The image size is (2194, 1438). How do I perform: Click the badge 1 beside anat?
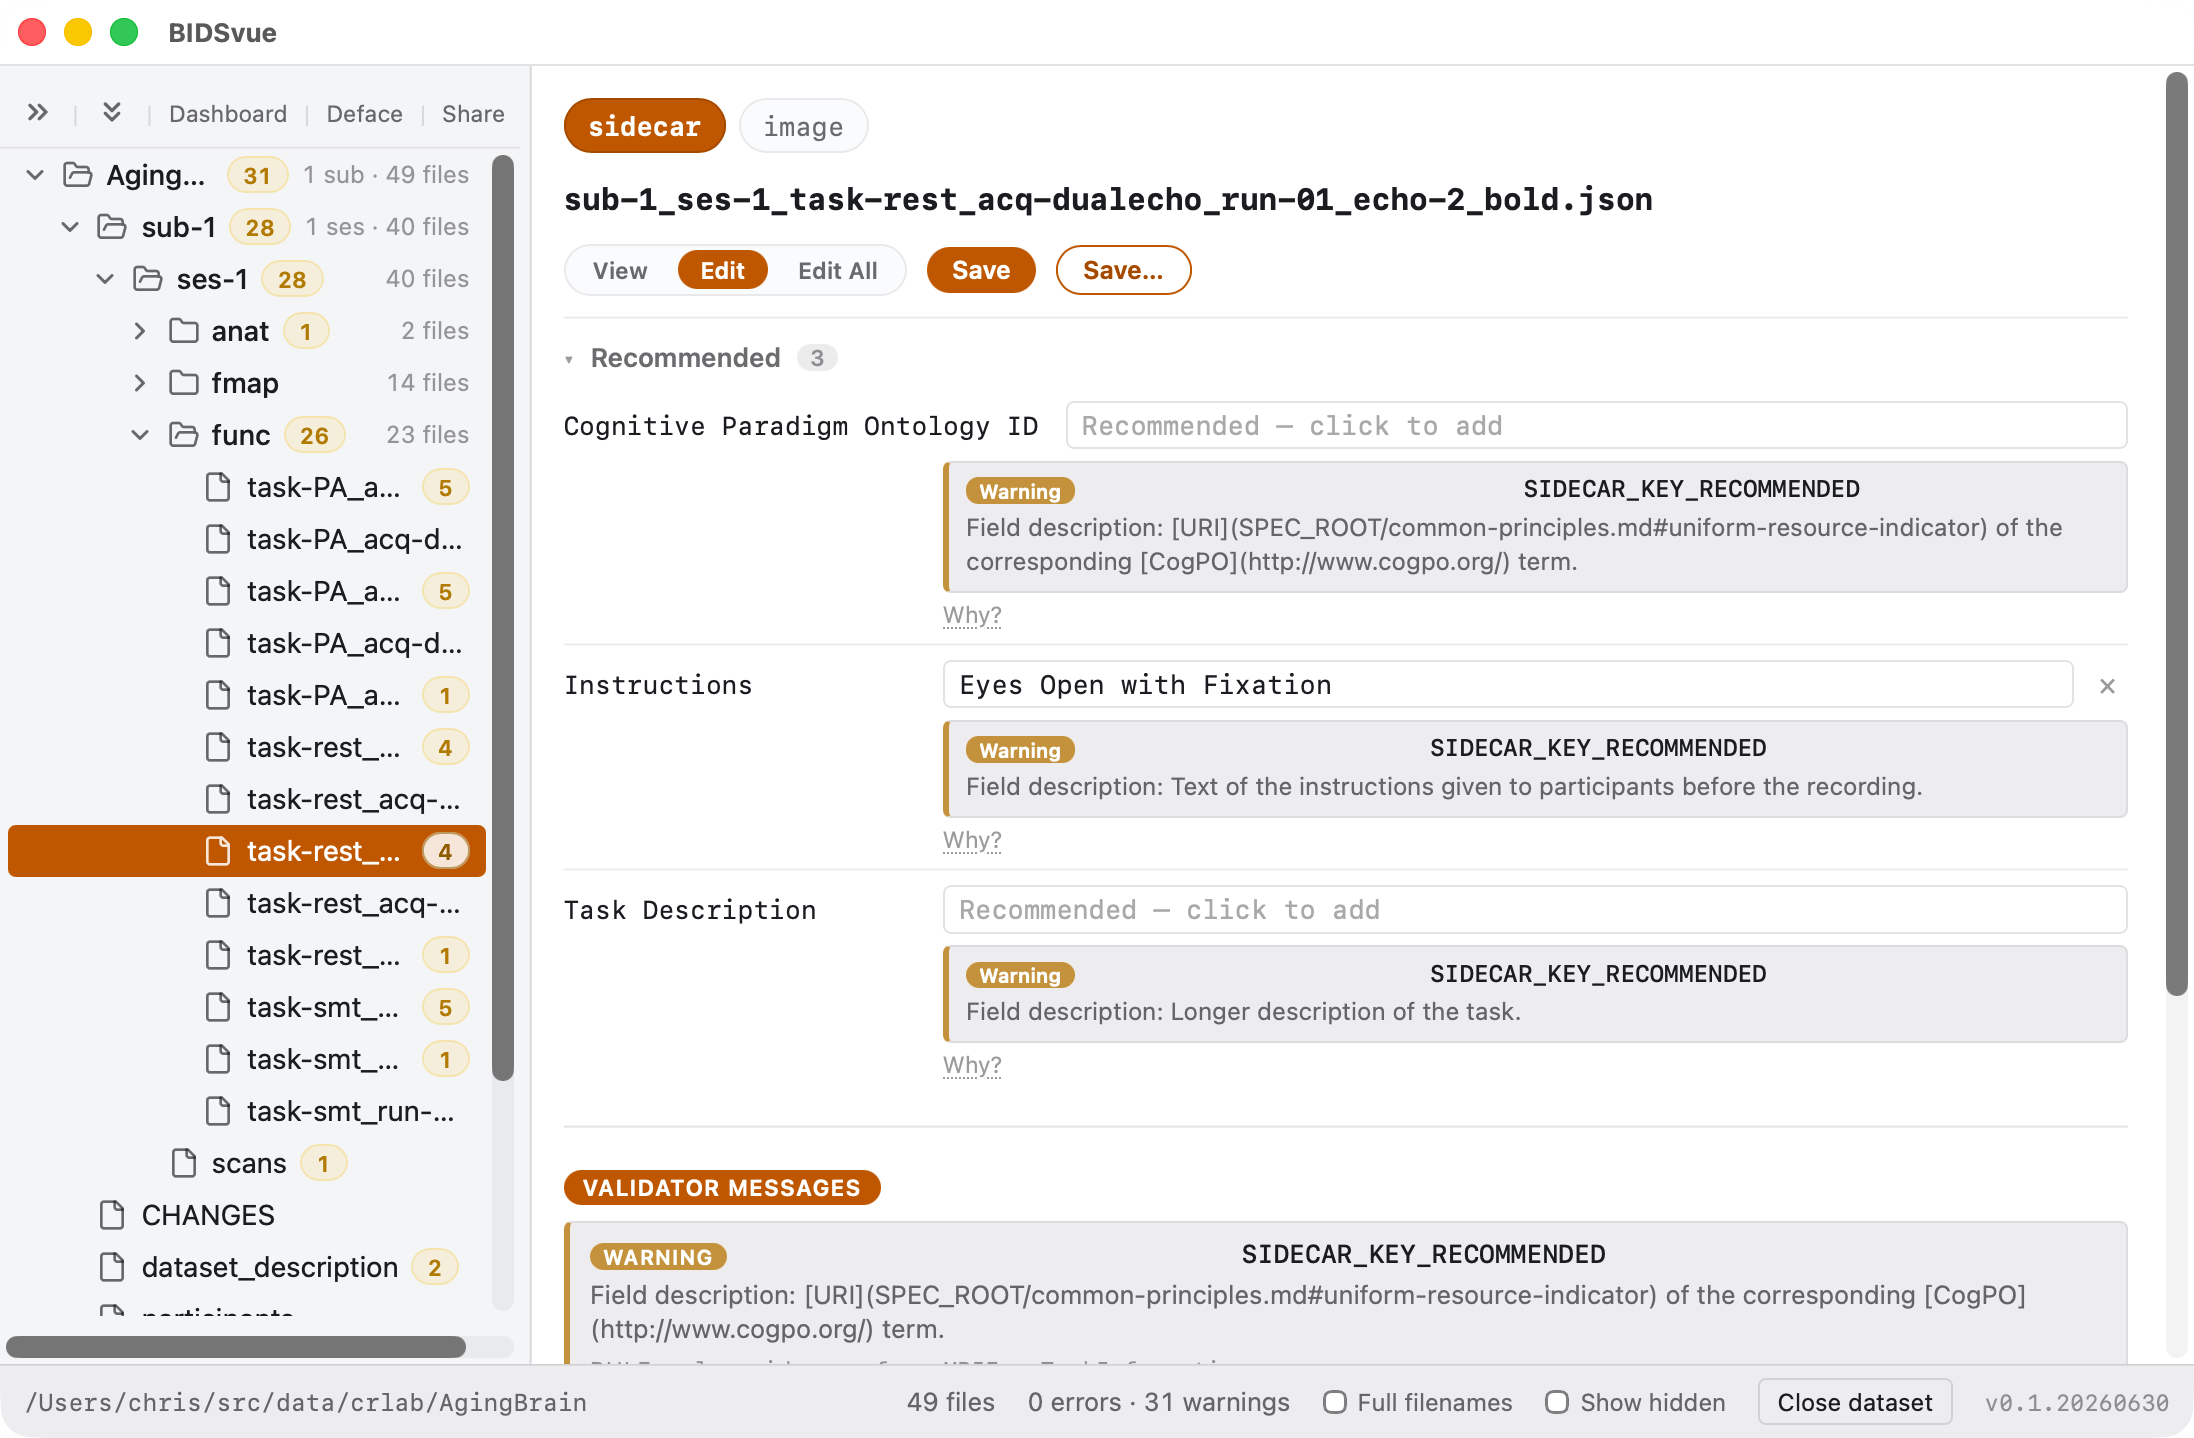(x=306, y=331)
